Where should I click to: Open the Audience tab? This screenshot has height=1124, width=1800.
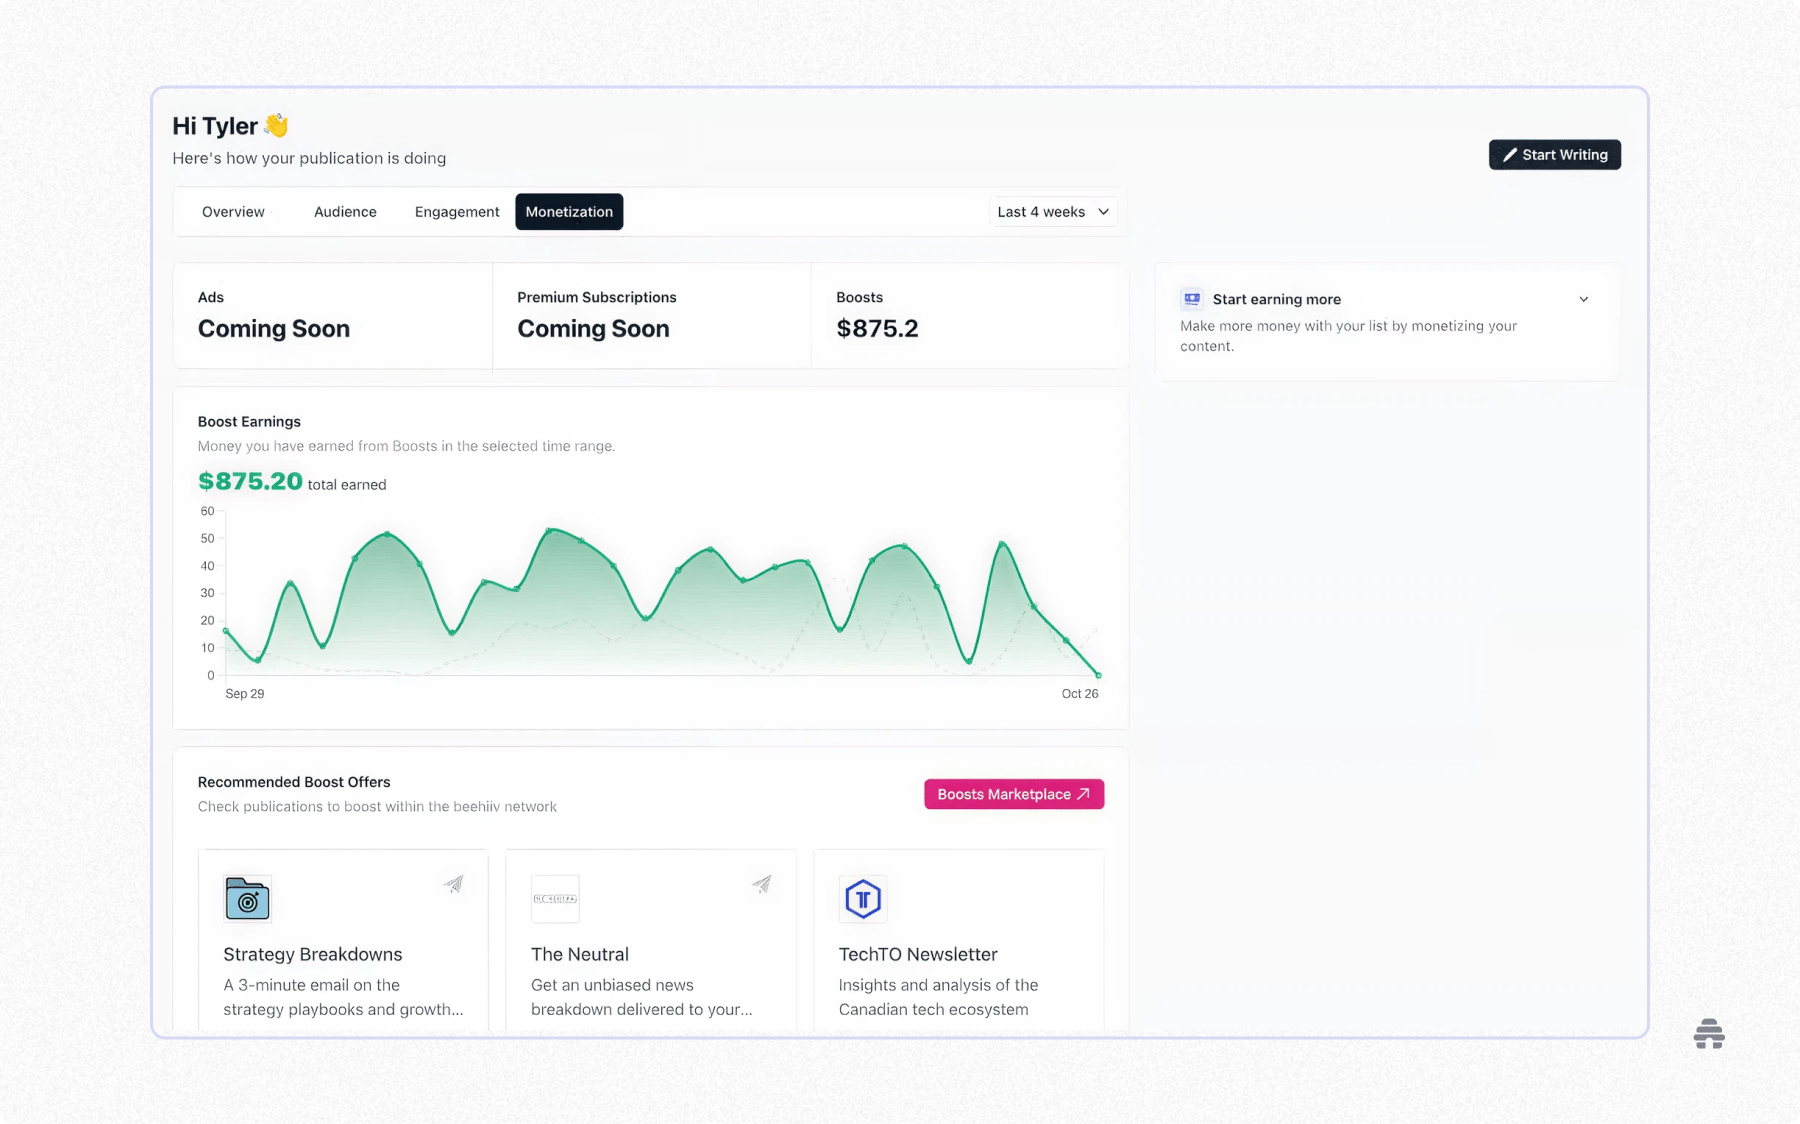344,211
